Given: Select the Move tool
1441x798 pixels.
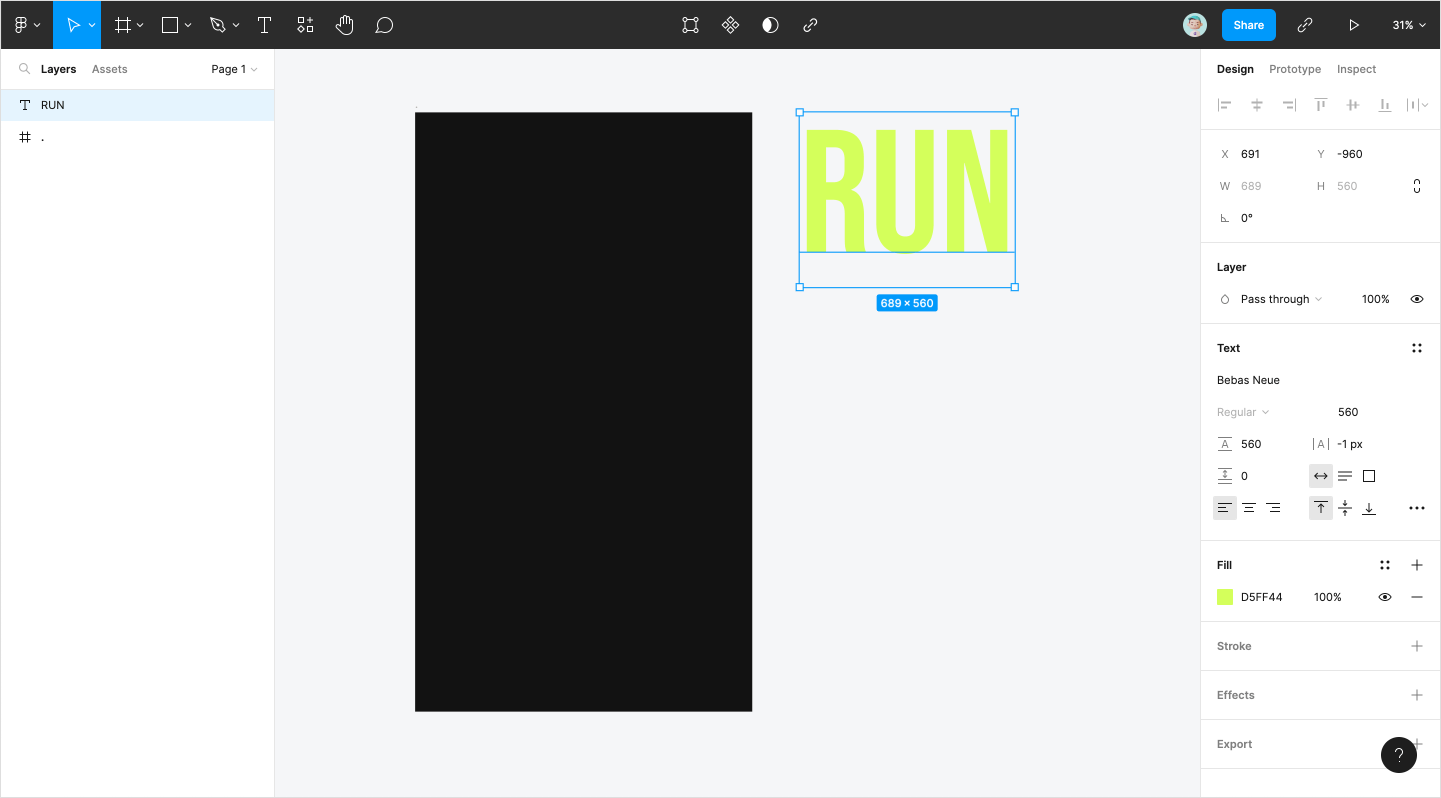Looking at the screenshot, I should click(x=72, y=25).
